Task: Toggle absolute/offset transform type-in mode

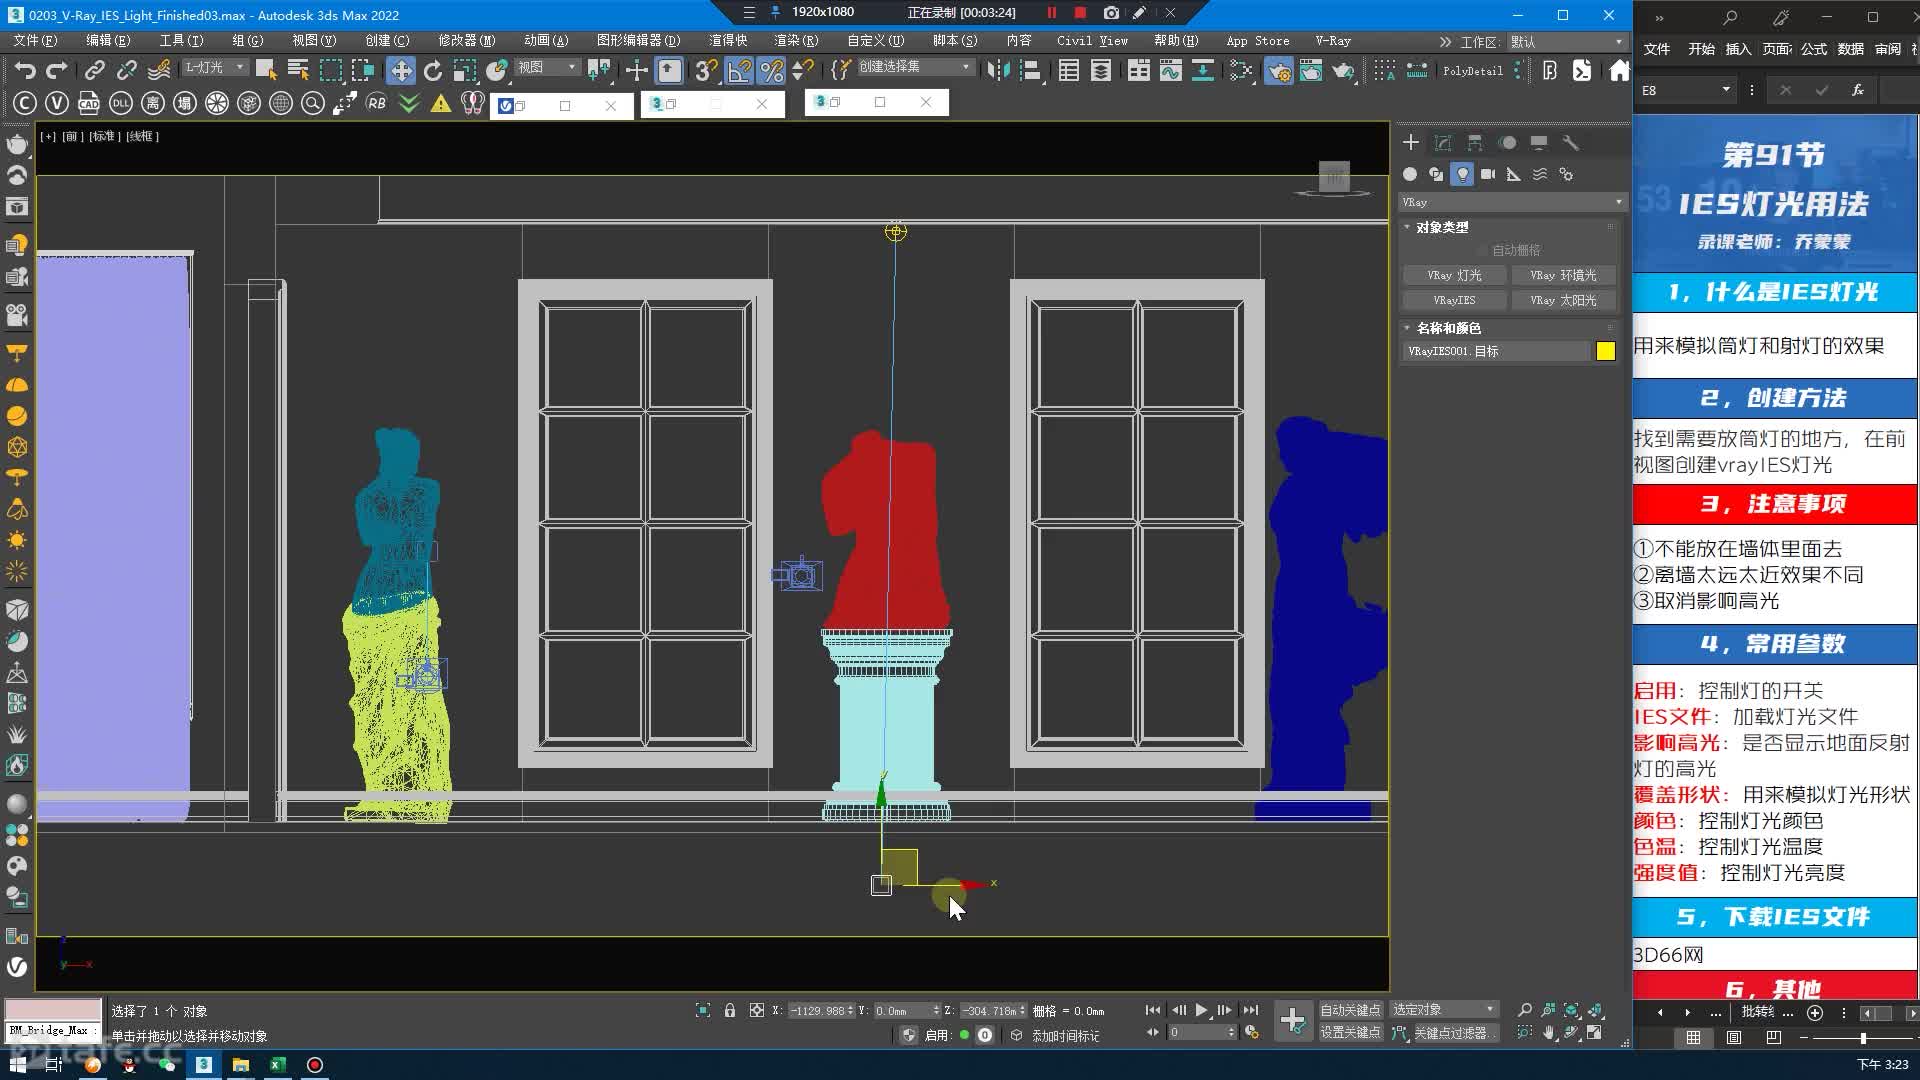Action: click(x=757, y=1011)
